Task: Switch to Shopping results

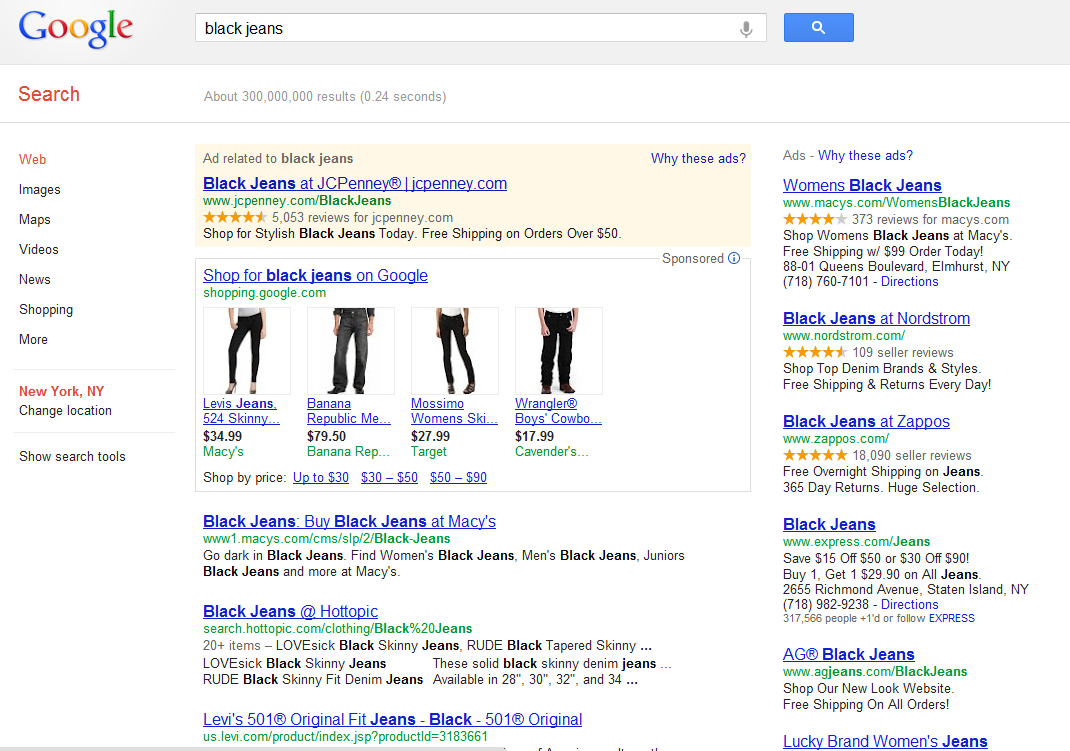Action: pyautogui.click(x=46, y=310)
